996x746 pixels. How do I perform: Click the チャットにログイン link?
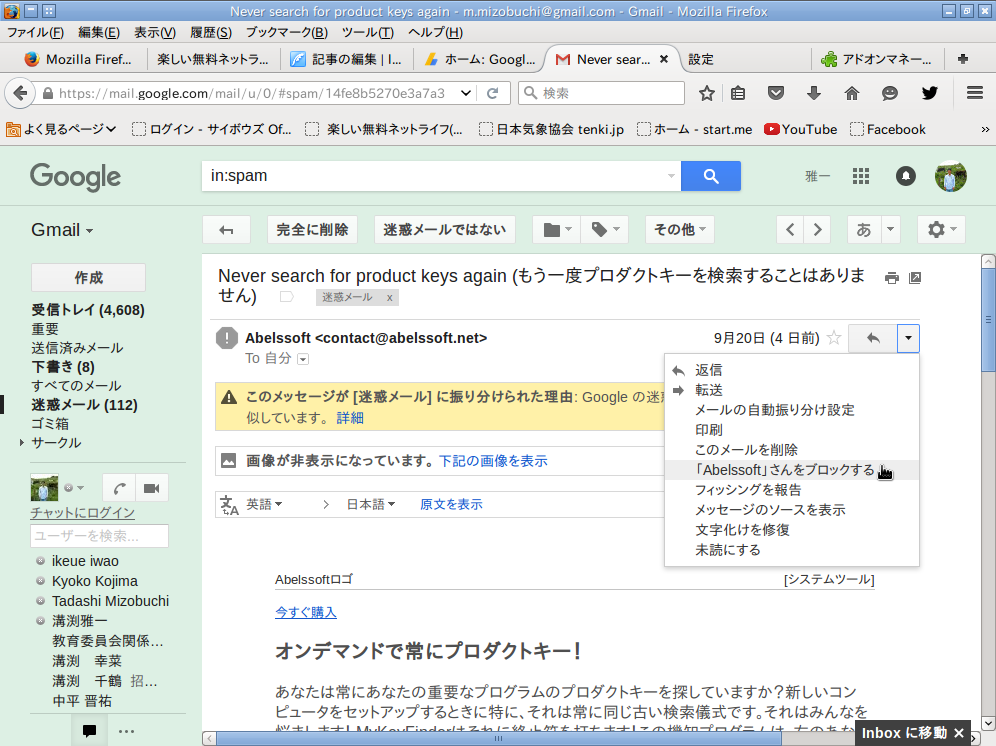click(83, 513)
